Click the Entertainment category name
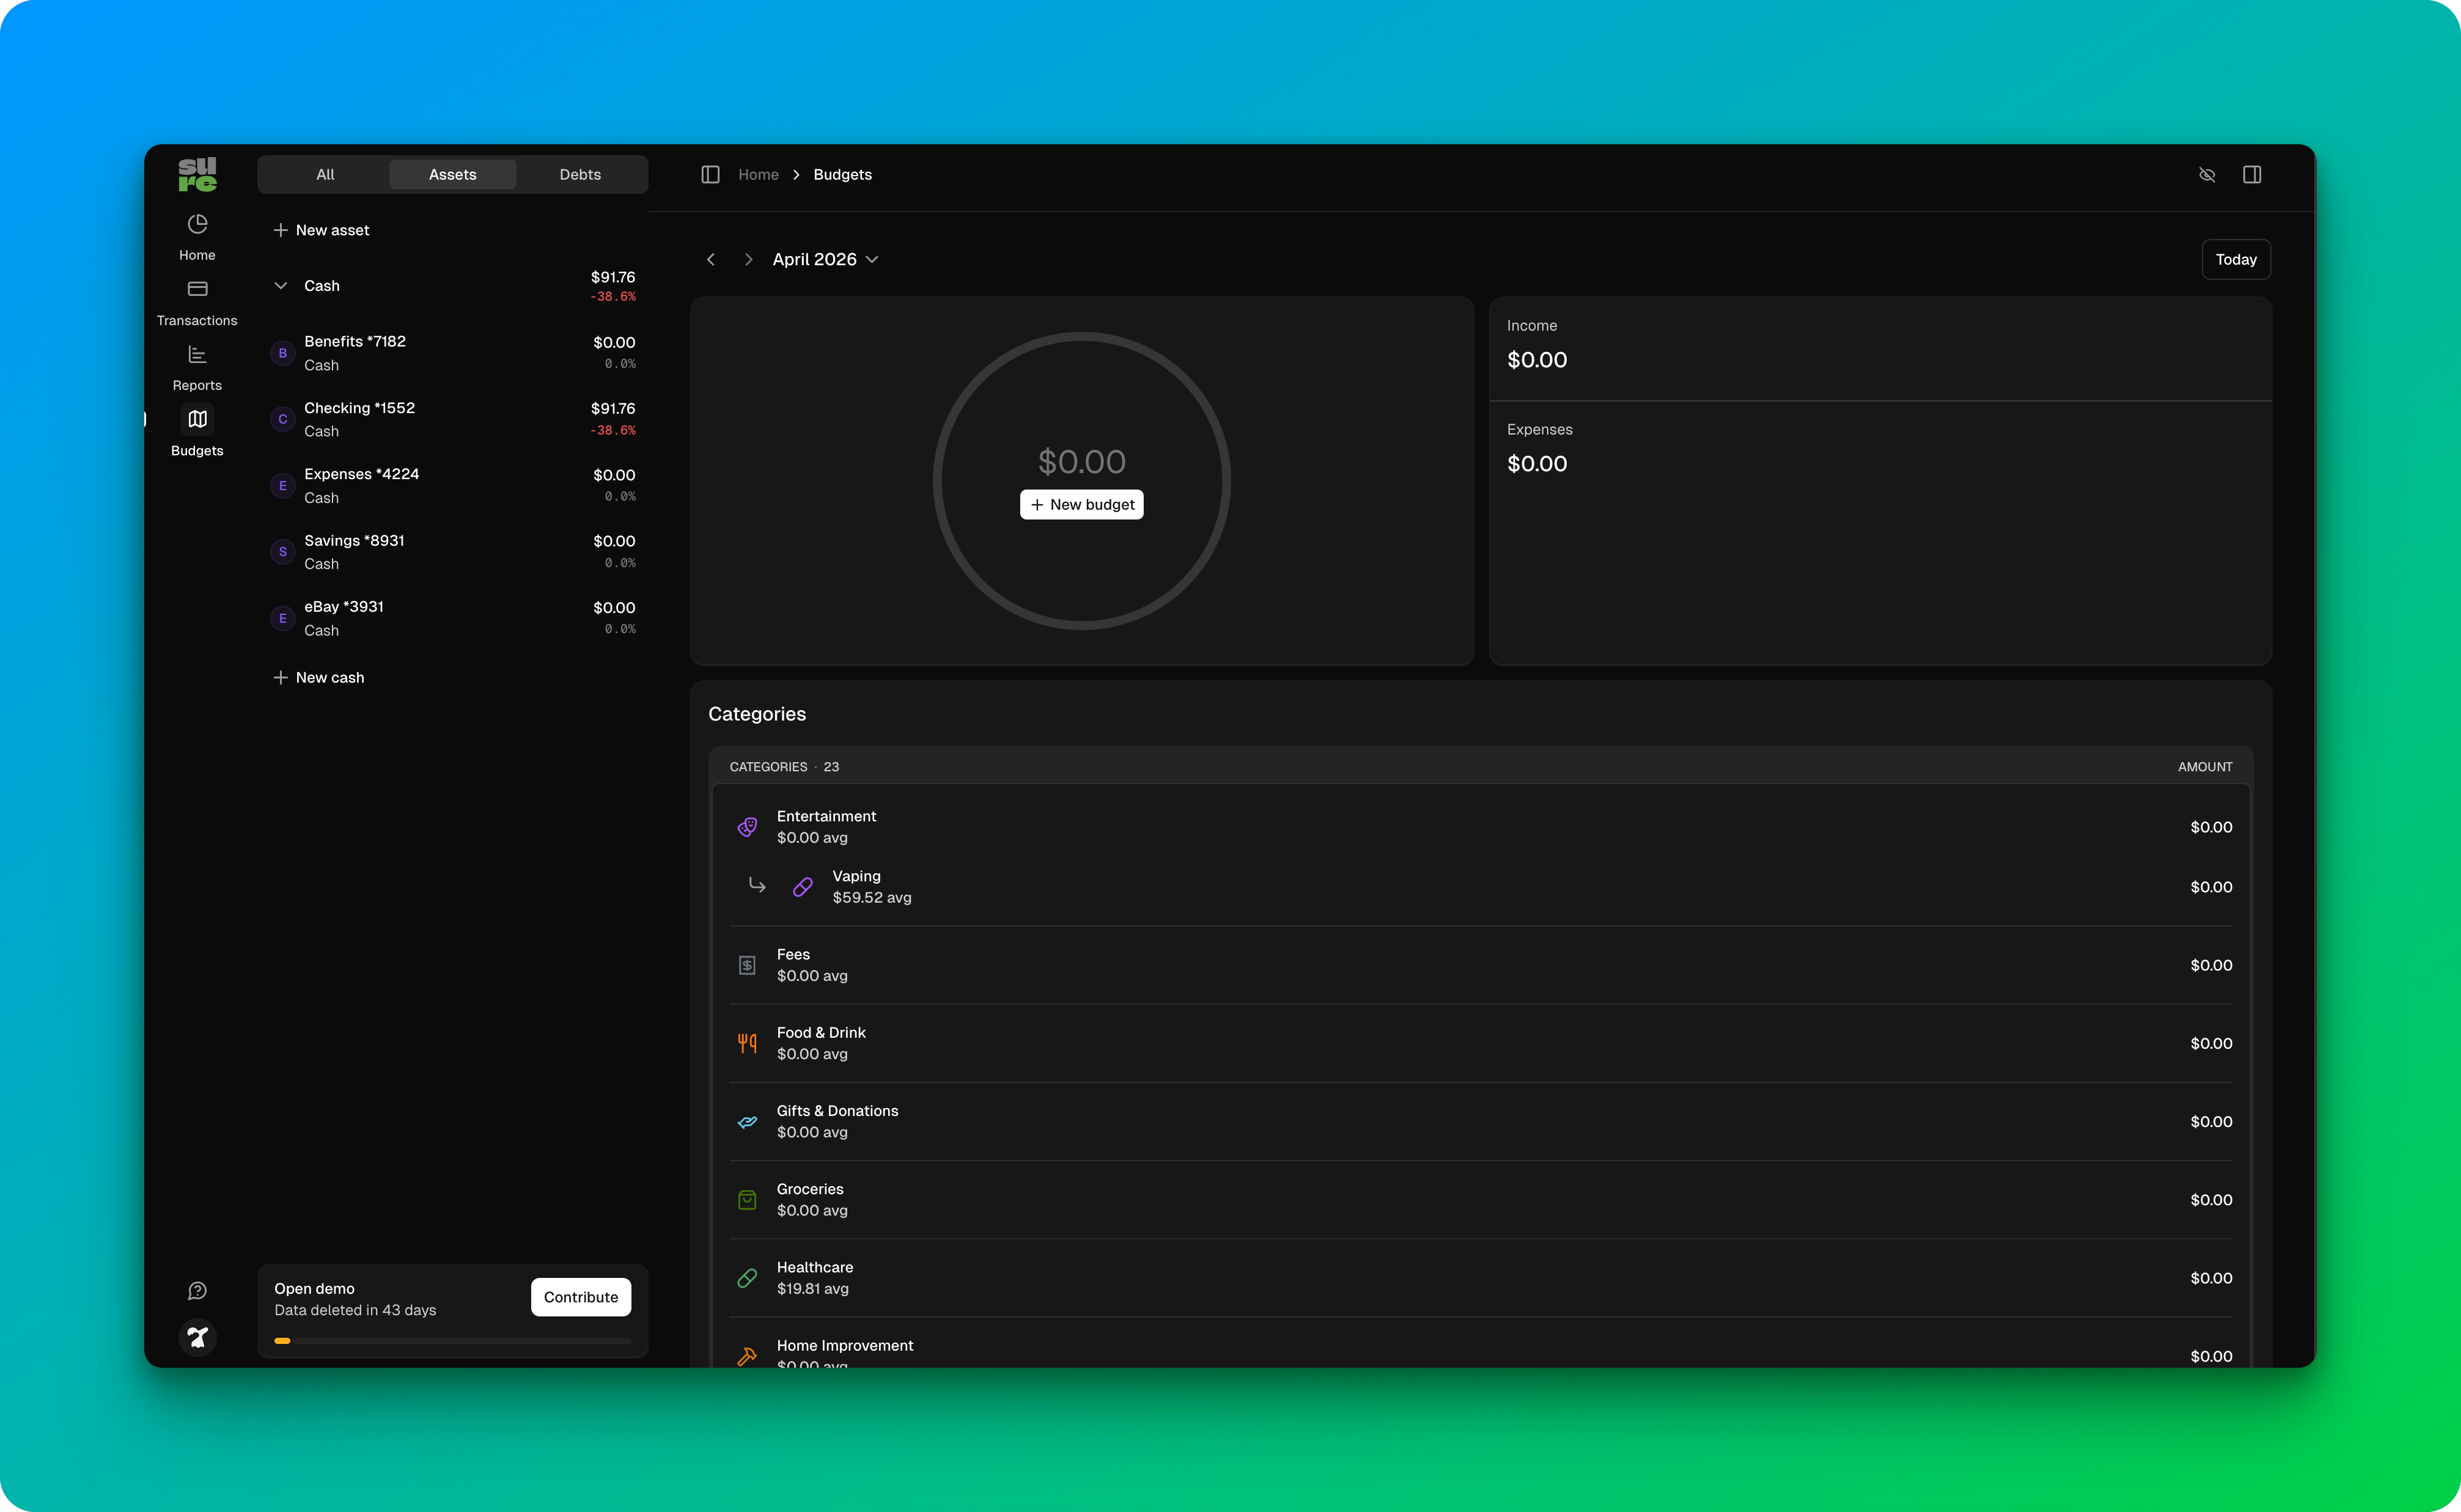 pos(826,816)
